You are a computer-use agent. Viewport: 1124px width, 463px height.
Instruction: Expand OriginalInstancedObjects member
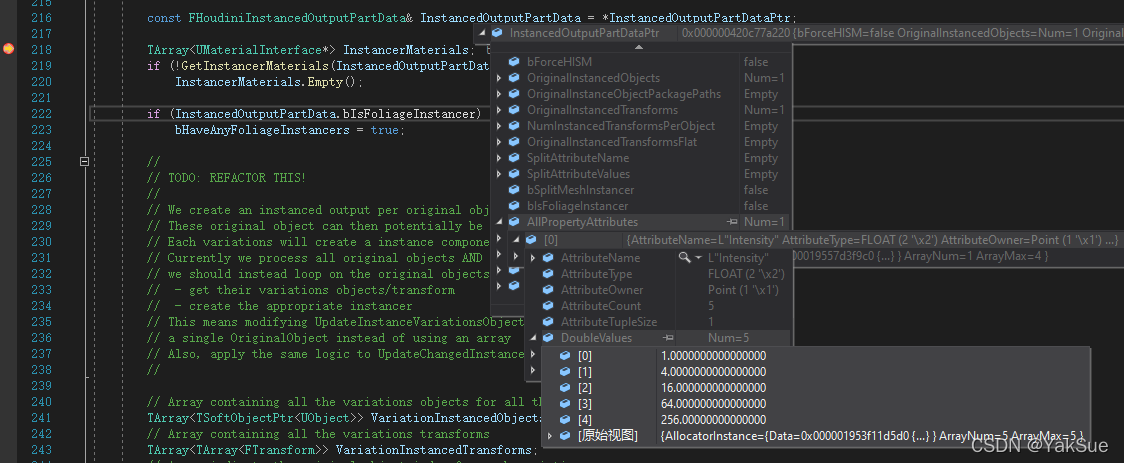click(x=499, y=78)
